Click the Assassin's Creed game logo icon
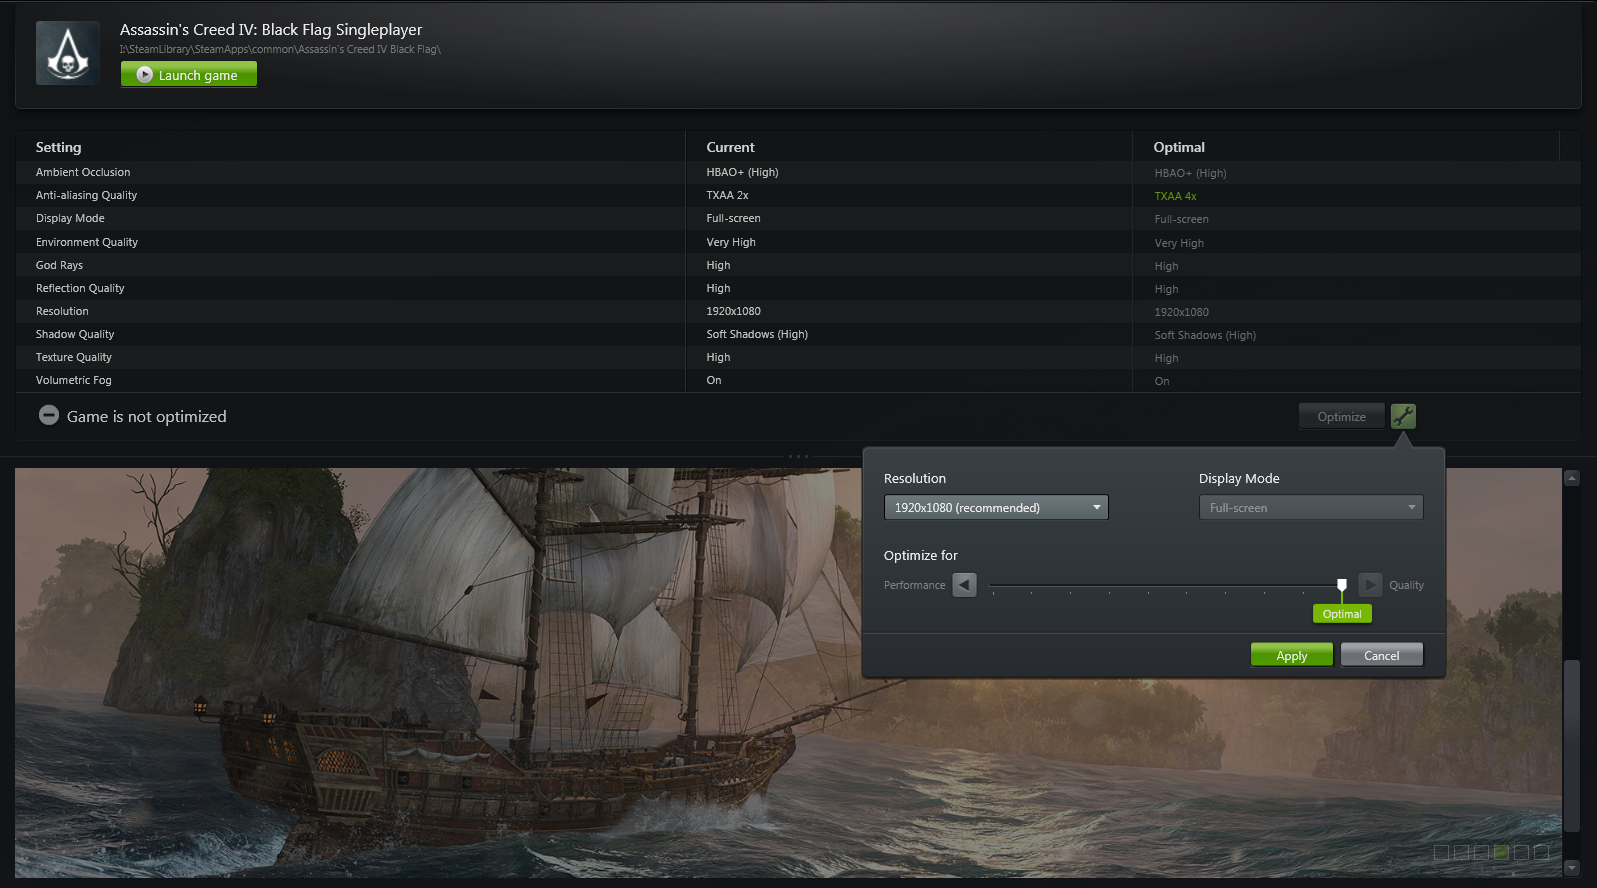Viewport: 1597px width, 888px height. pyautogui.click(x=67, y=53)
